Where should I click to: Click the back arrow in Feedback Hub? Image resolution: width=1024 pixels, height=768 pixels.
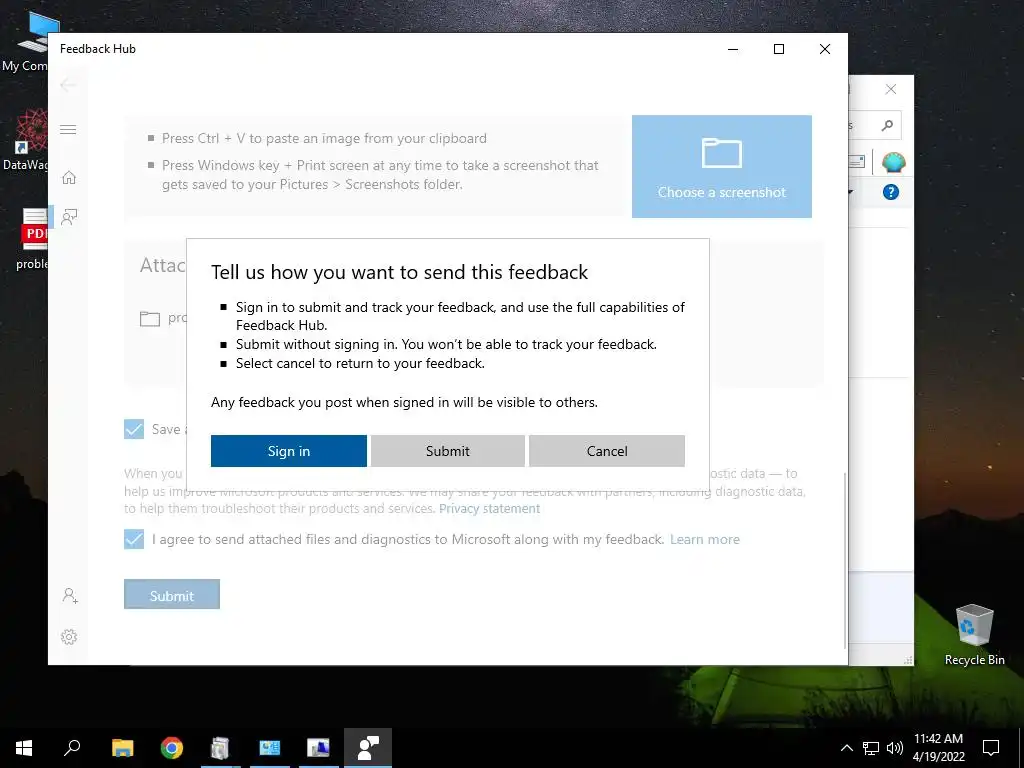click(67, 85)
